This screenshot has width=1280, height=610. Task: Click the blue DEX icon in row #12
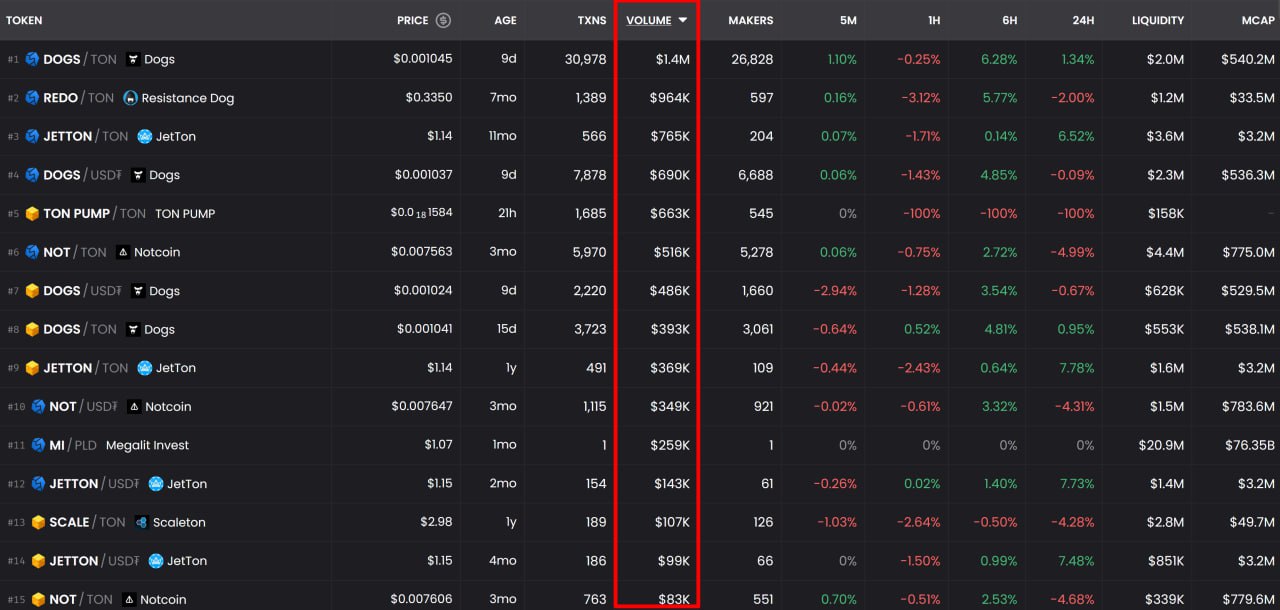(38, 484)
